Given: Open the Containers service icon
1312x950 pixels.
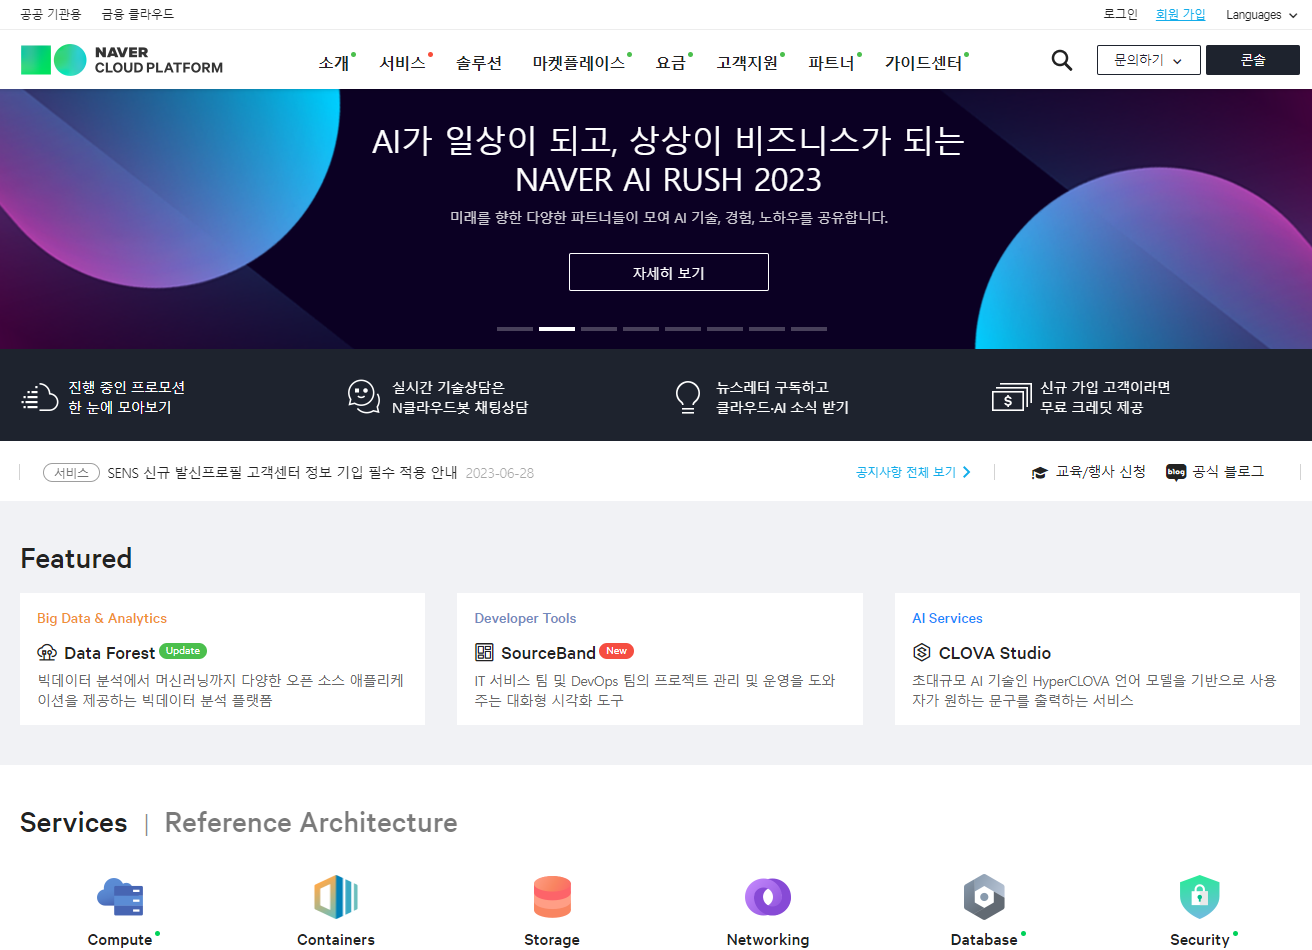Looking at the screenshot, I should click(x=336, y=897).
